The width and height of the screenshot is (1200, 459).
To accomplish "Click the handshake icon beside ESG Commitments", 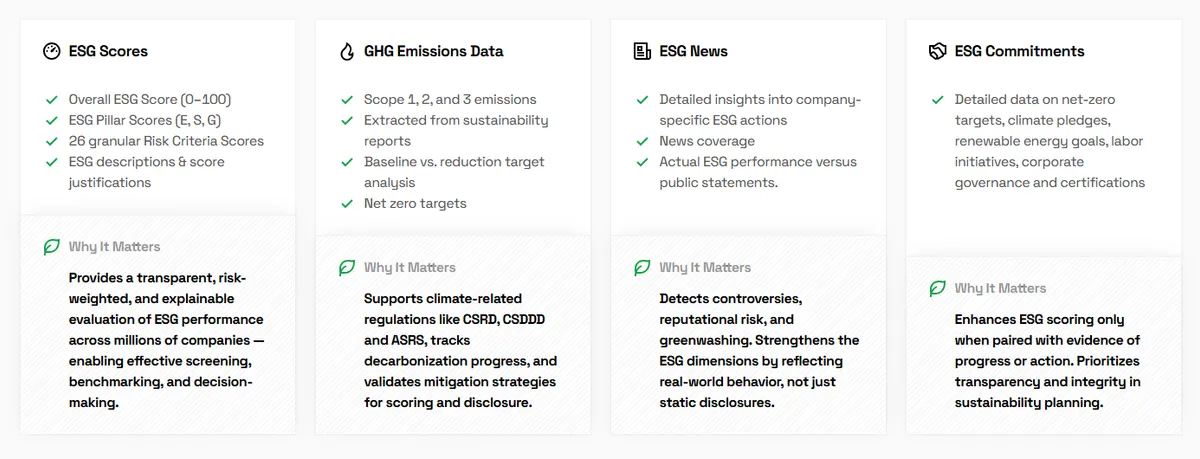I will tap(937, 51).
